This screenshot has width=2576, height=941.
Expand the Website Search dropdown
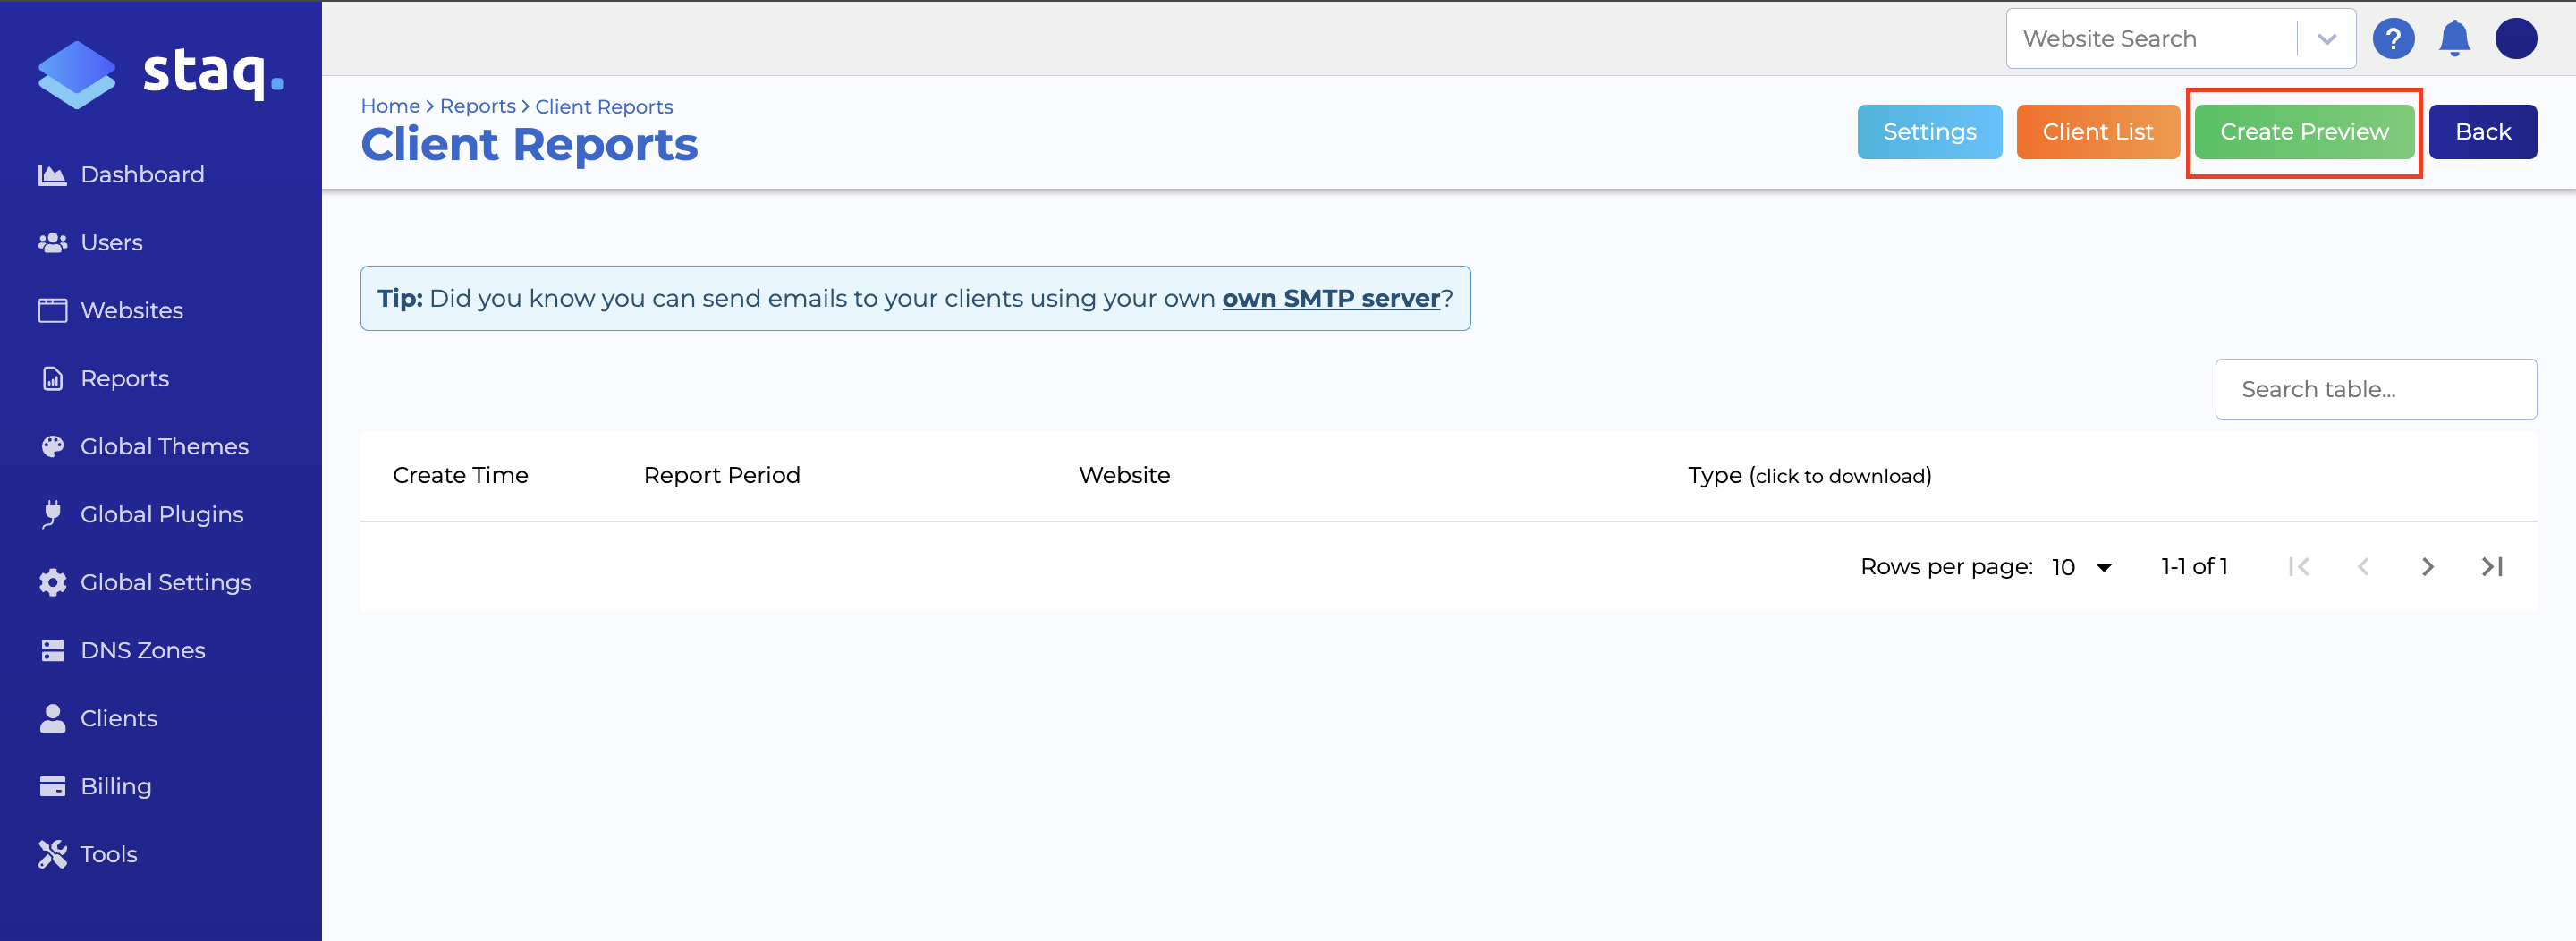[2327, 38]
